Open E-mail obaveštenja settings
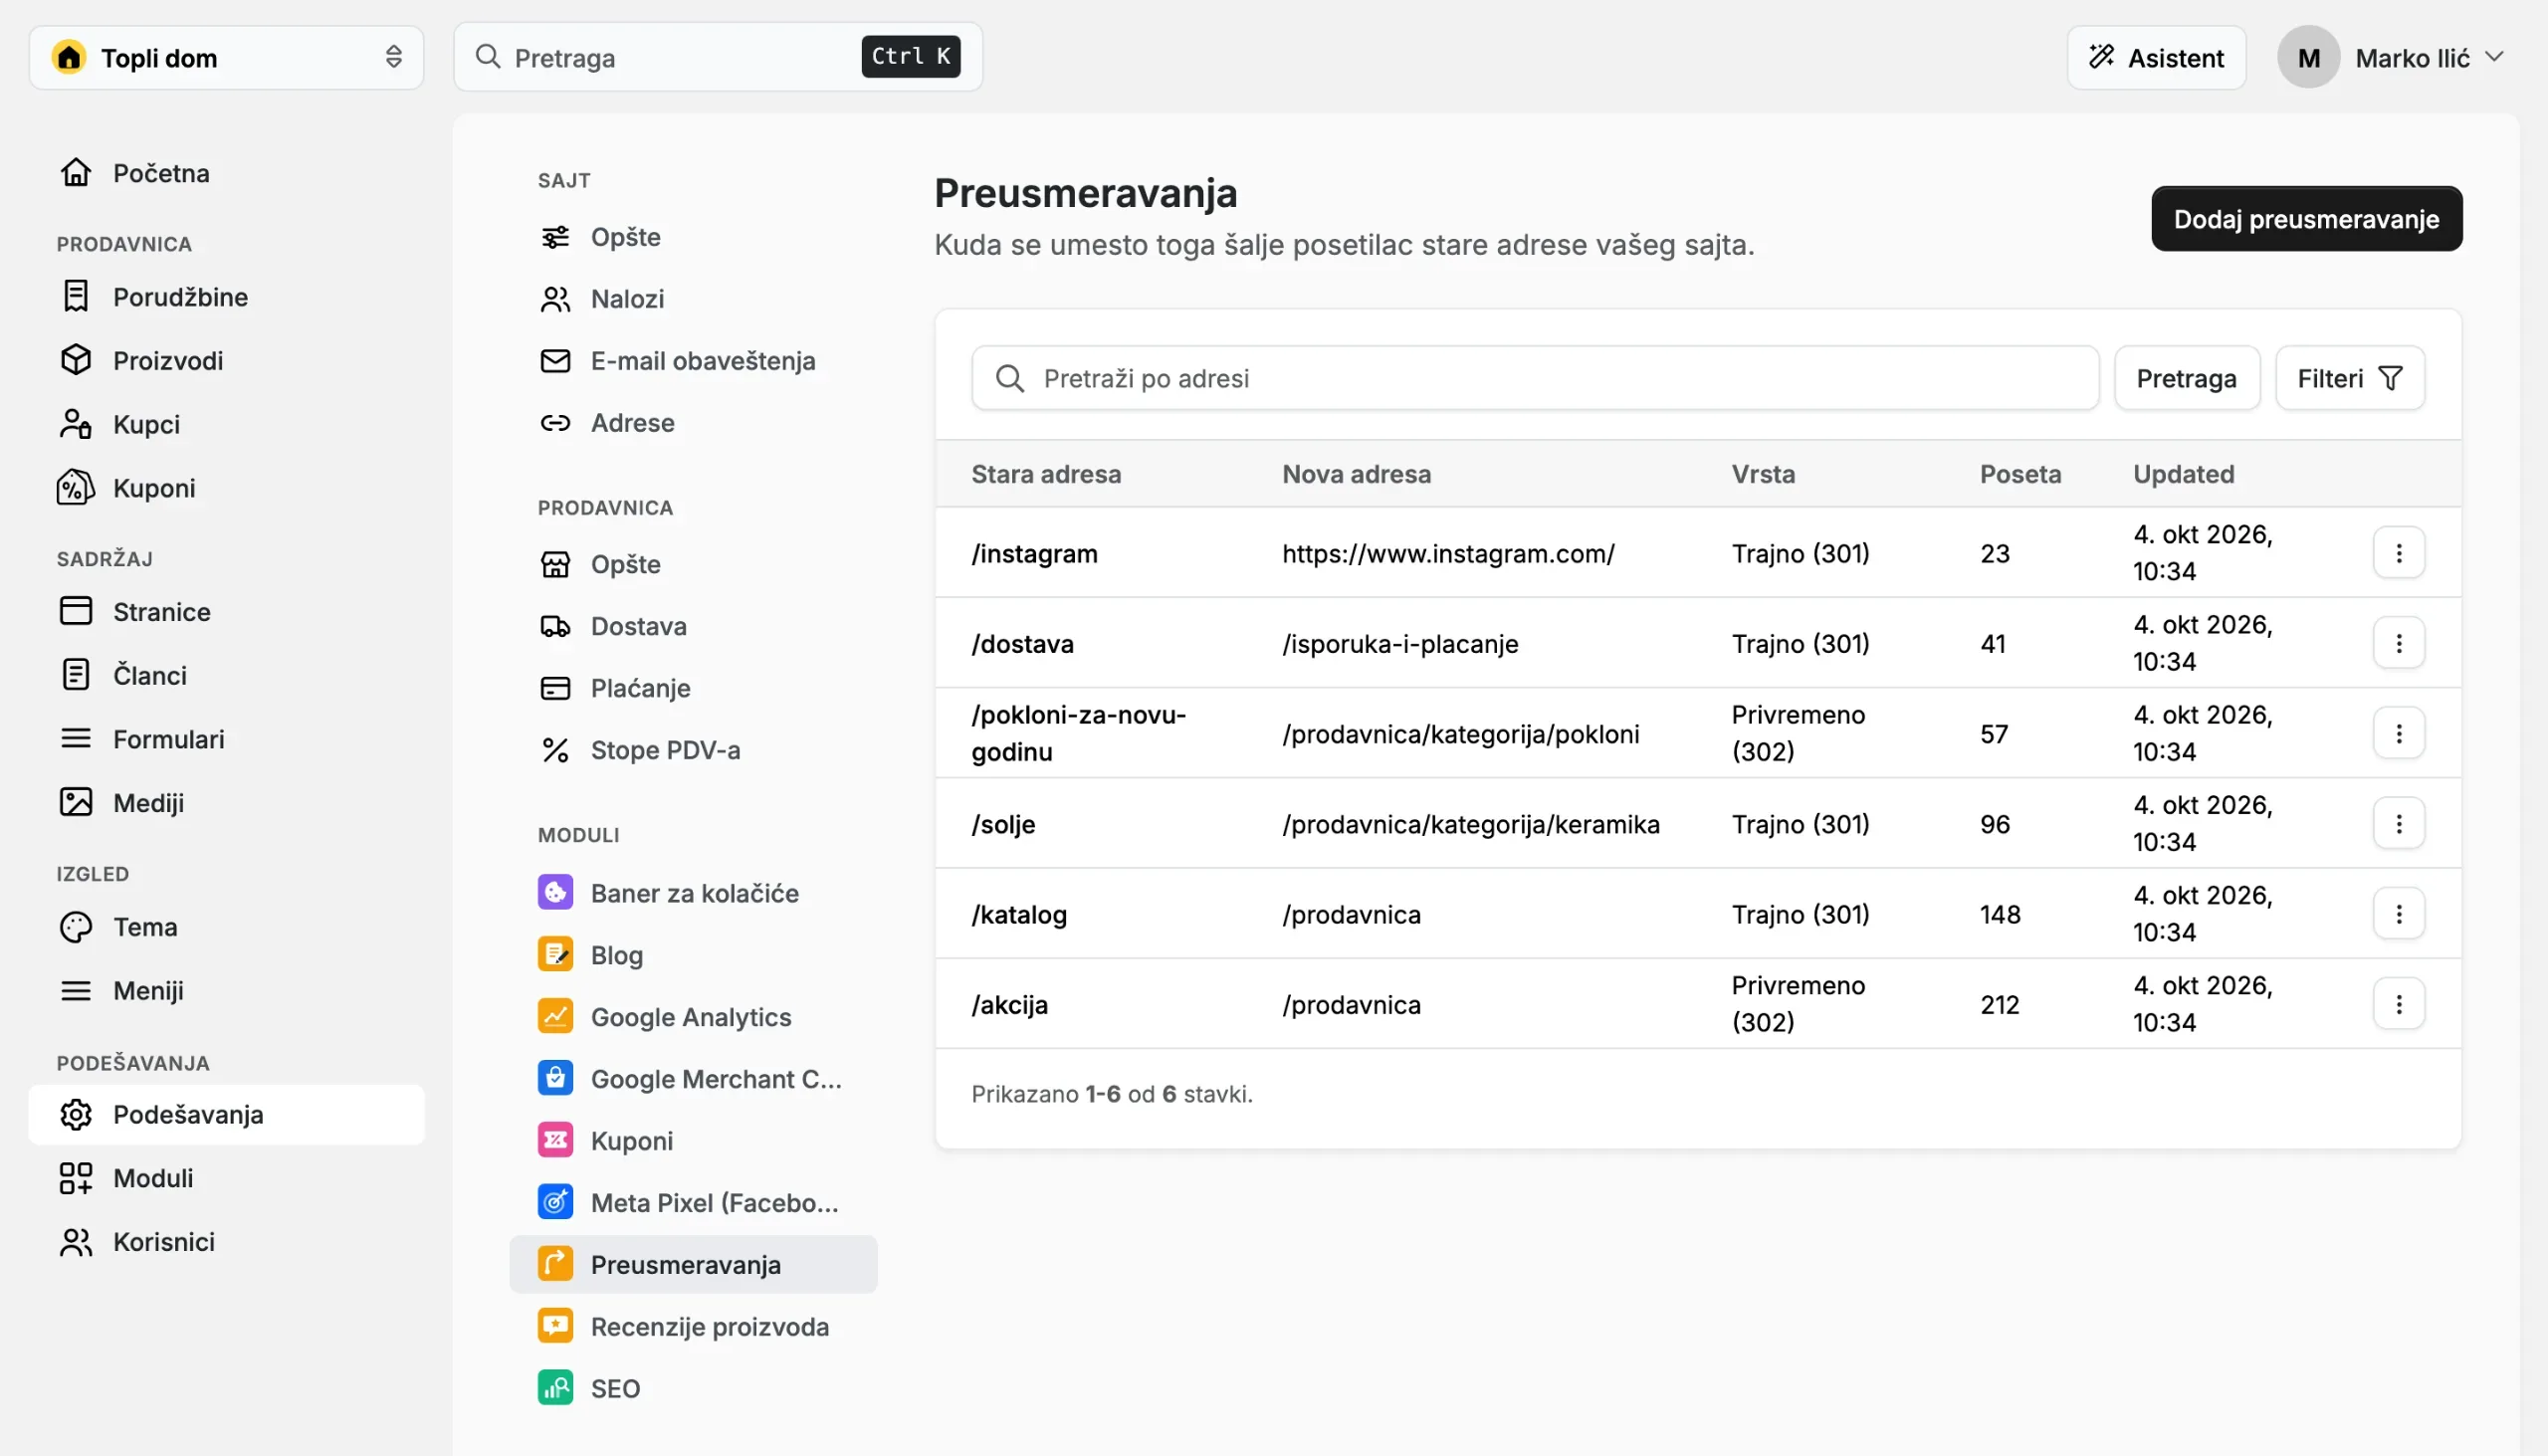2548x1456 pixels. coord(693,360)
